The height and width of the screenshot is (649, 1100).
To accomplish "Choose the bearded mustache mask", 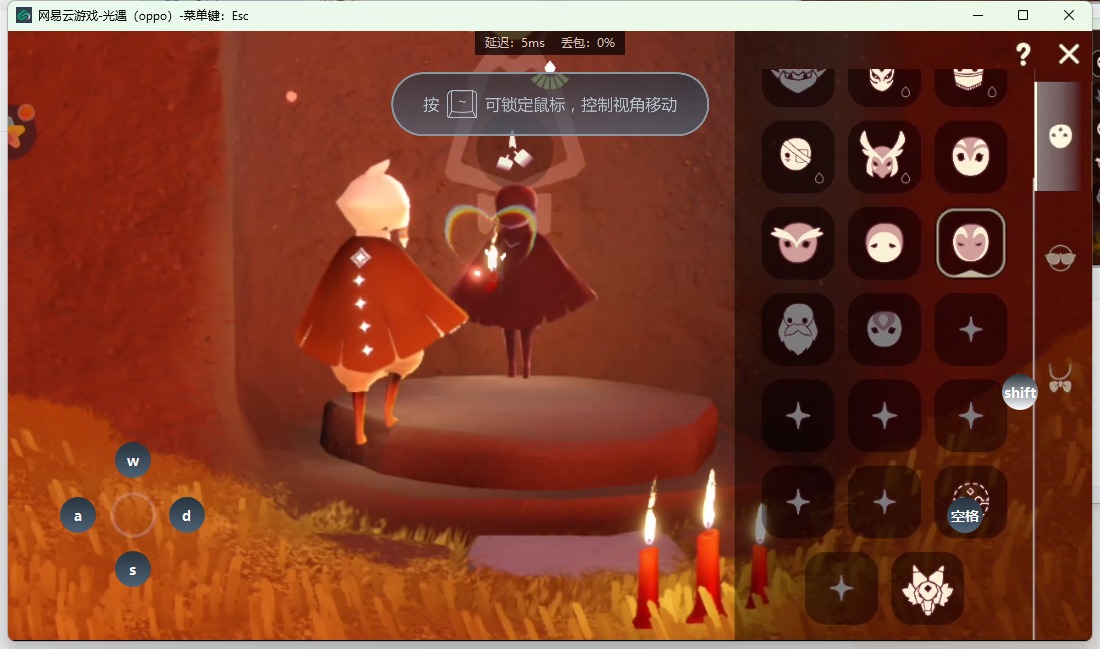I will (798, 329).
